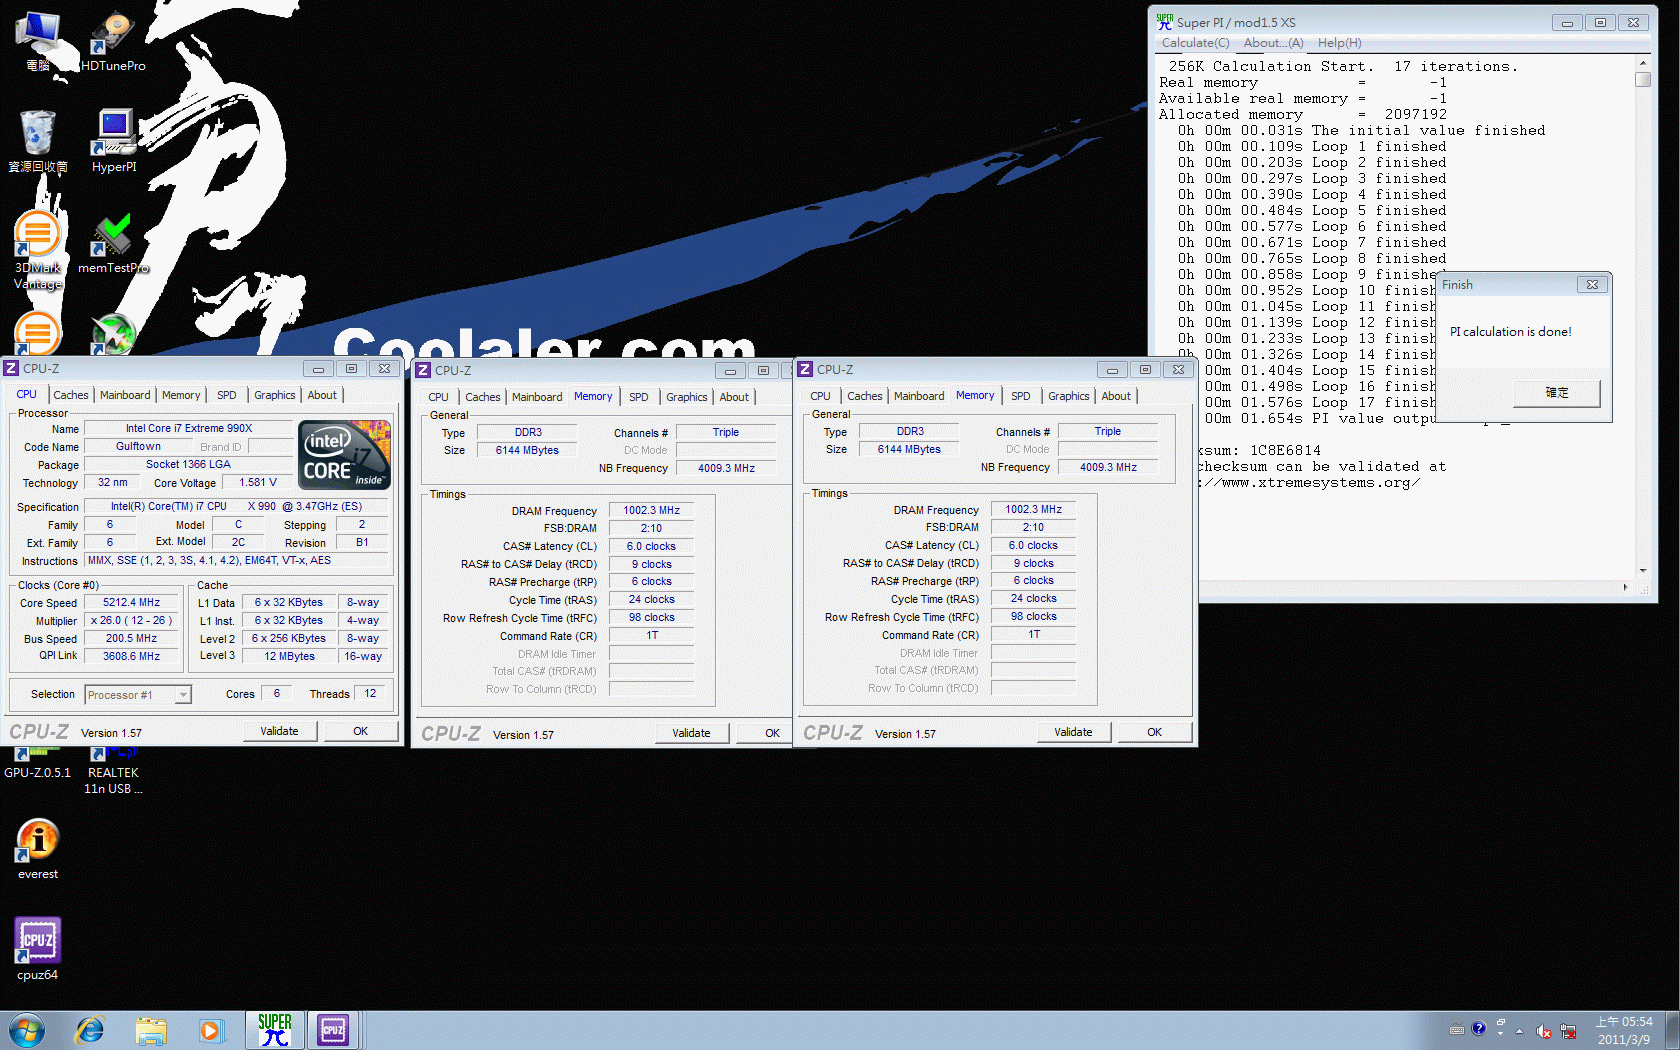Close the Finish dialog
The width and height of the screenshot is (1680, 1050).
point(1592,285)
